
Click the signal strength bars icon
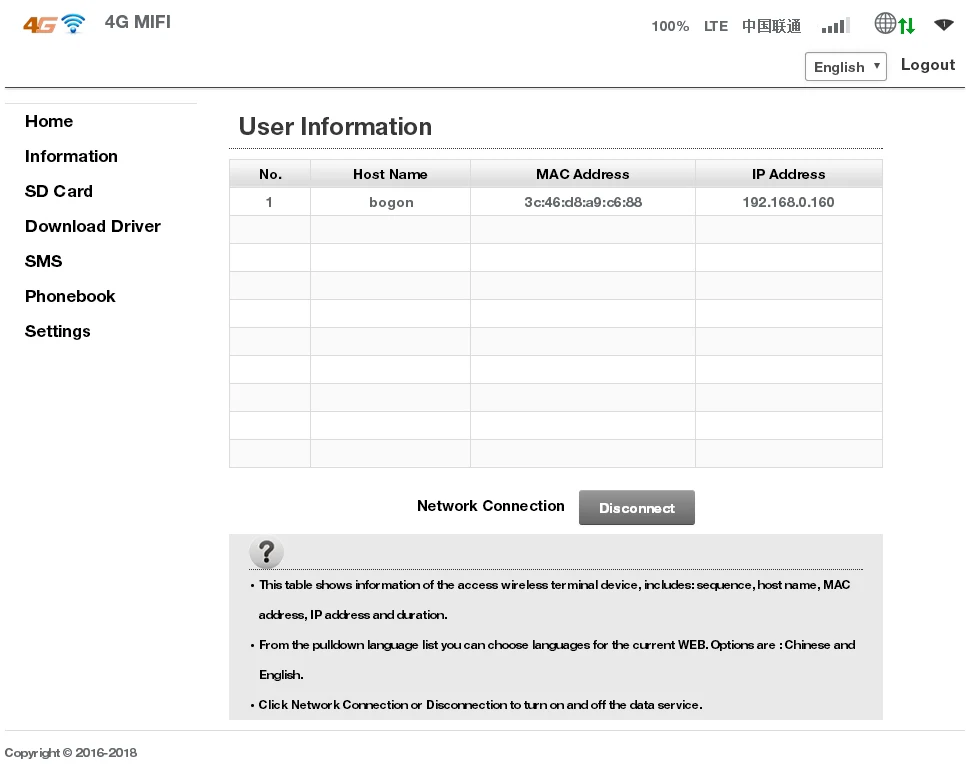tap(836, 26)
